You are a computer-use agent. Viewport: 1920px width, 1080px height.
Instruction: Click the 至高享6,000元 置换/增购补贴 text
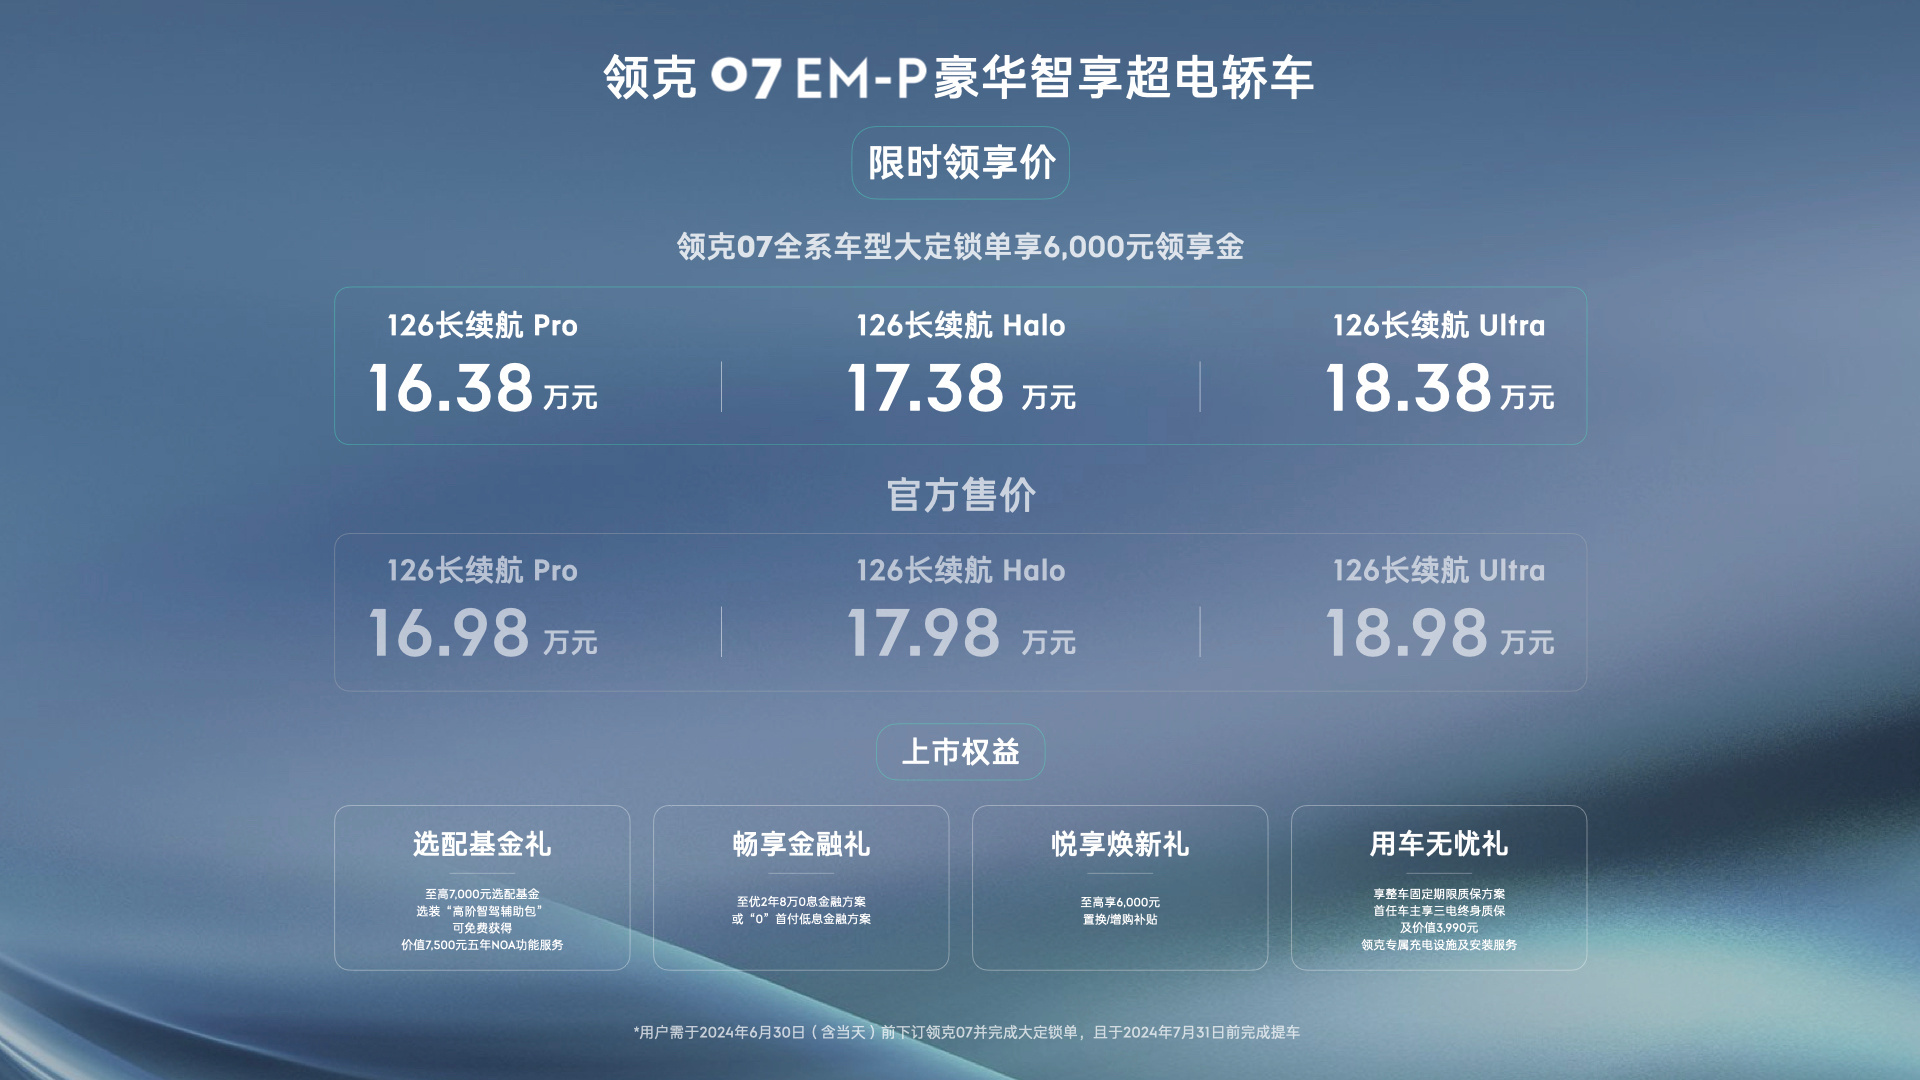click(1120, 911)
